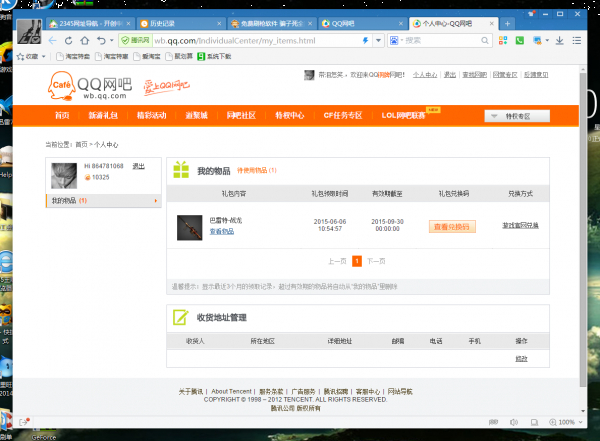This screenshot has height=441, width=600.
Task: Open the 反馈意见 header link
Action: (536, 75)
